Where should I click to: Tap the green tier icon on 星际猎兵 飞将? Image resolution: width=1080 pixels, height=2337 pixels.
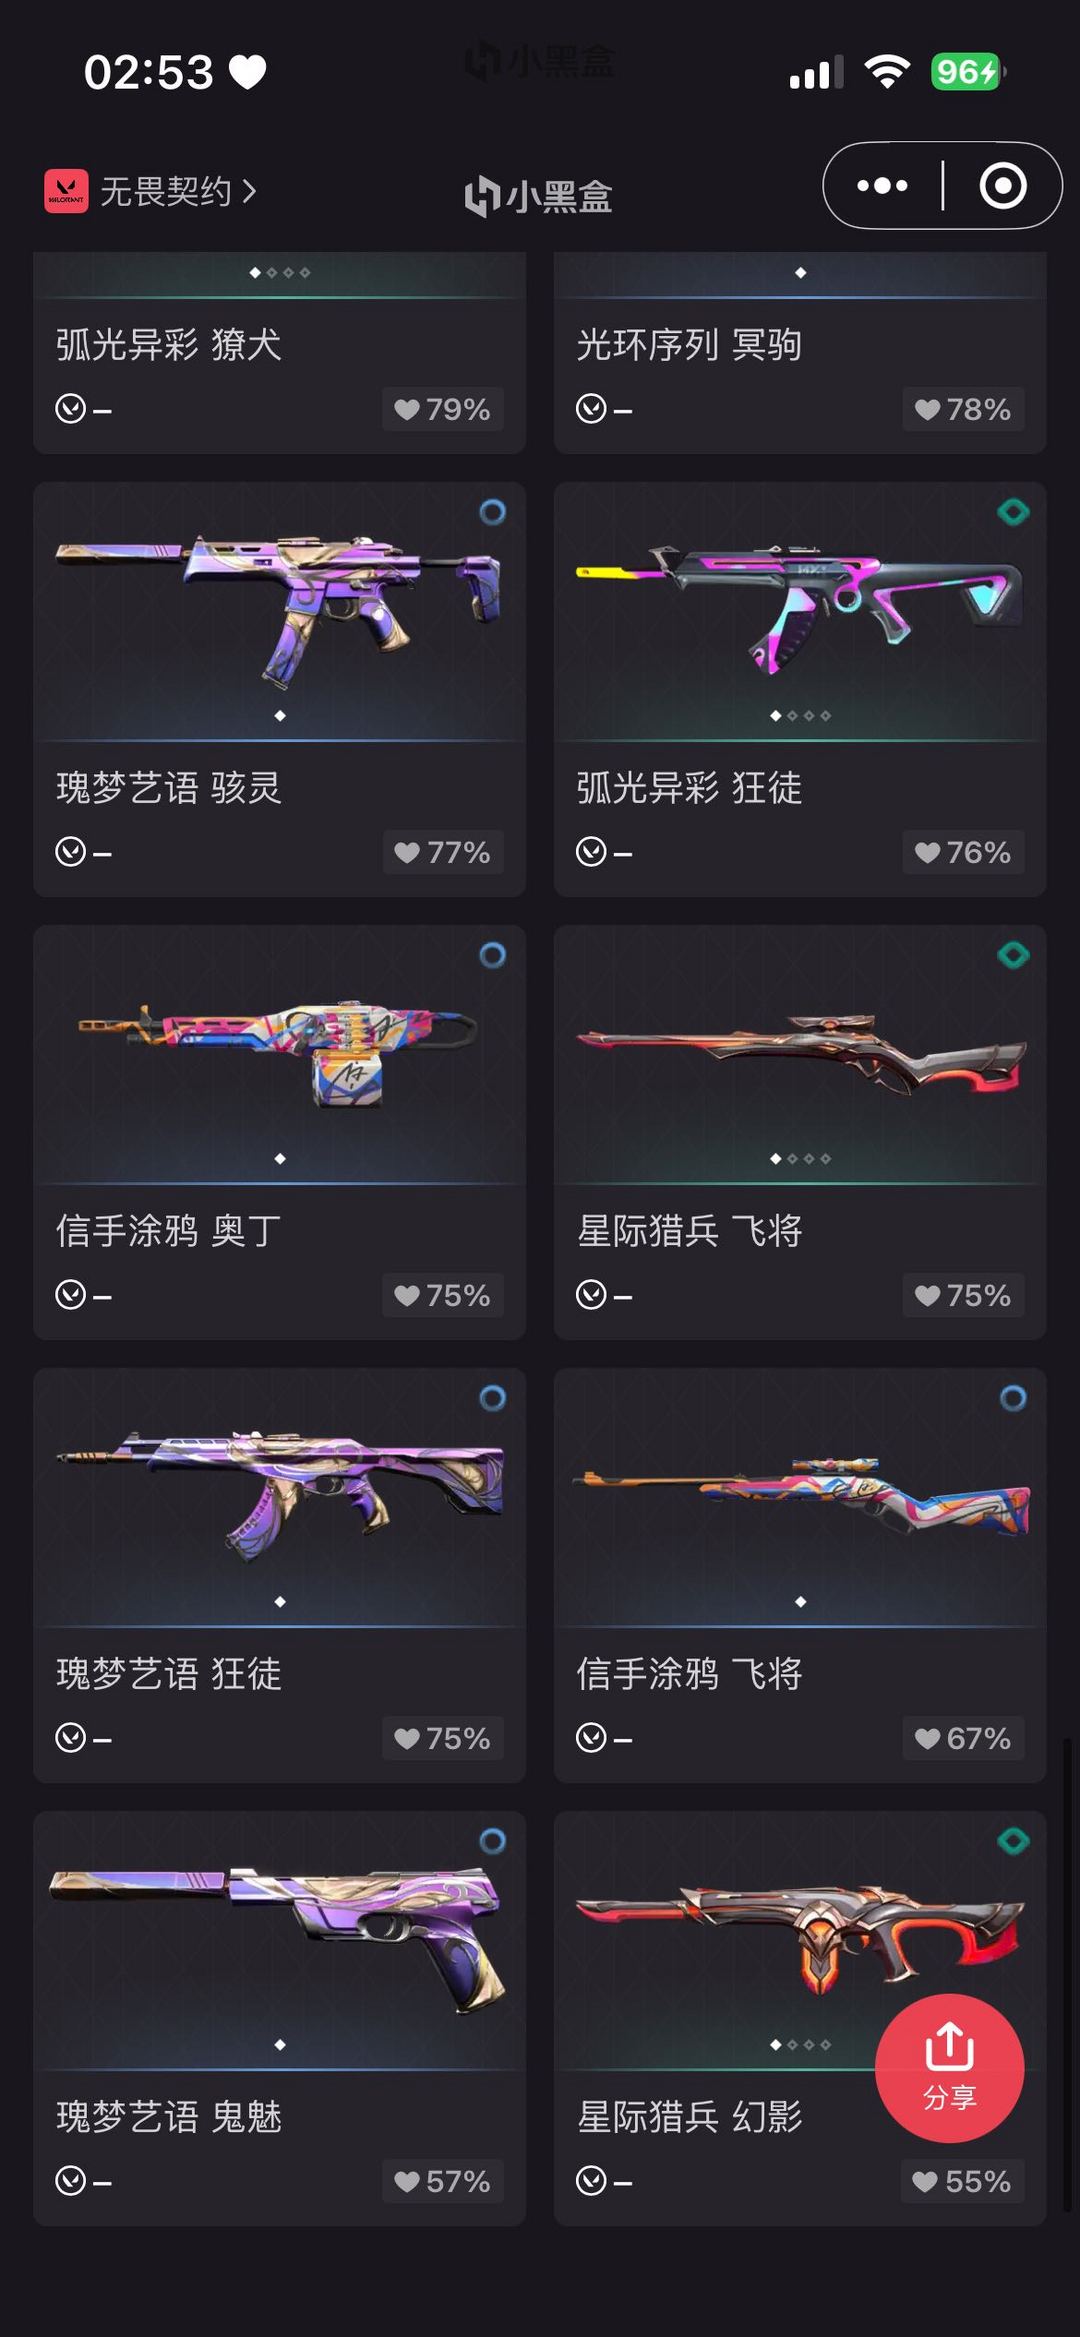click(1013, 955)
